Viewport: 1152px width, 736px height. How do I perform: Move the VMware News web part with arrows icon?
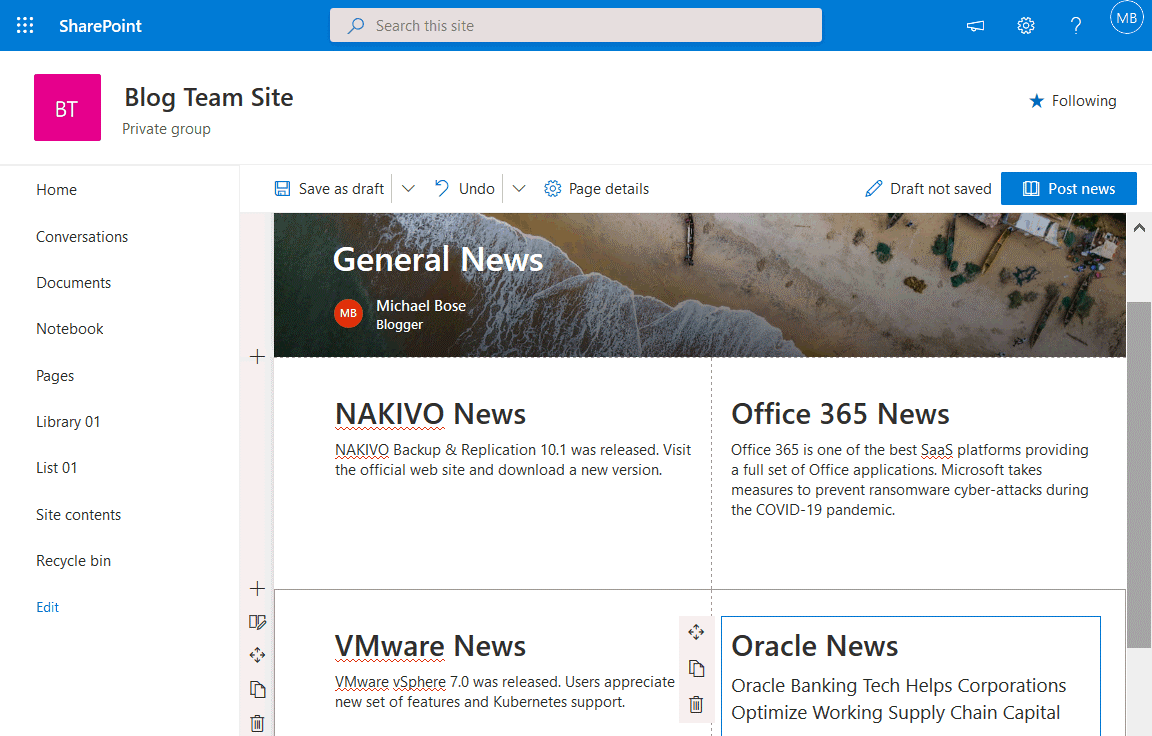click(x=696, y=631)
